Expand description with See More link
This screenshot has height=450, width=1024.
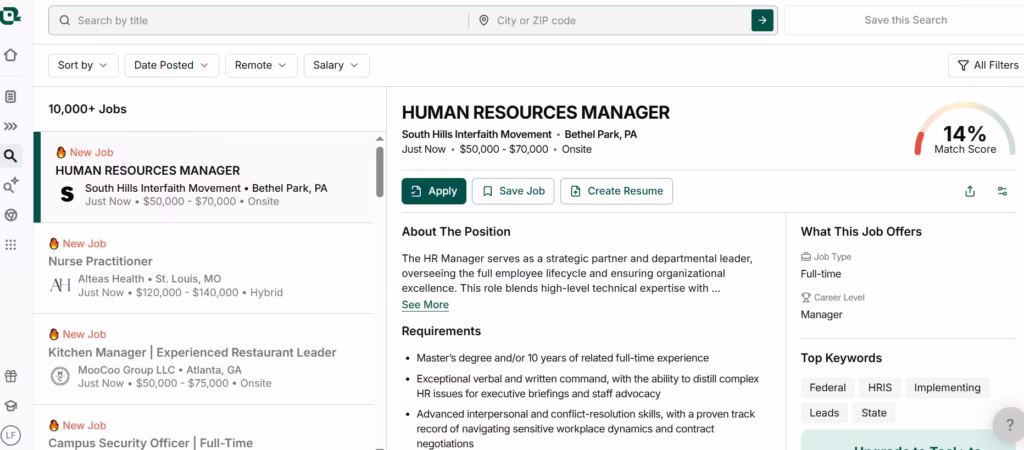(x=425, y=305)
